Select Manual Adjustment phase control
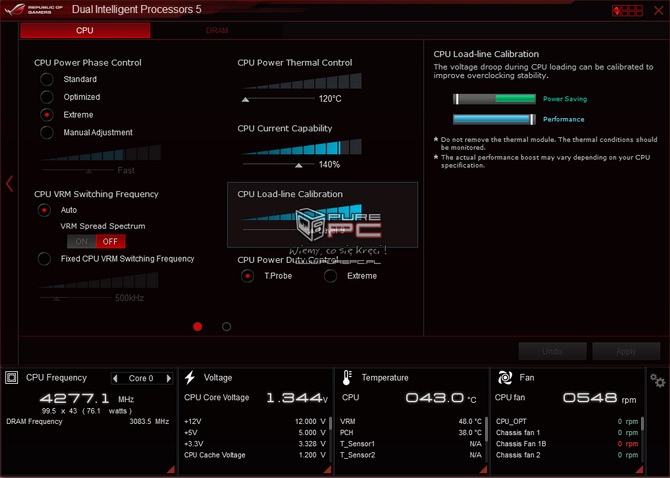The width and height of the screenshot is (670, 478). tap(47, 132)
